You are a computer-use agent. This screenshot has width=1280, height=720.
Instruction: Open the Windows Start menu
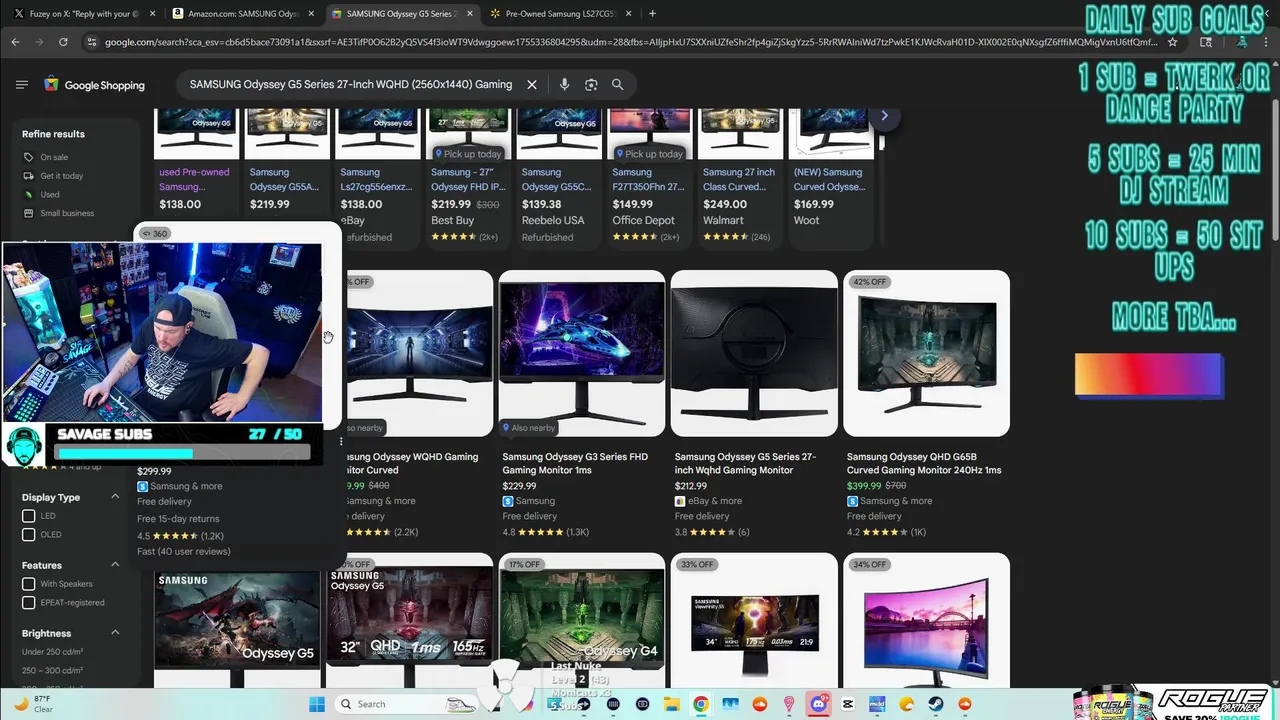coord(317,704)
